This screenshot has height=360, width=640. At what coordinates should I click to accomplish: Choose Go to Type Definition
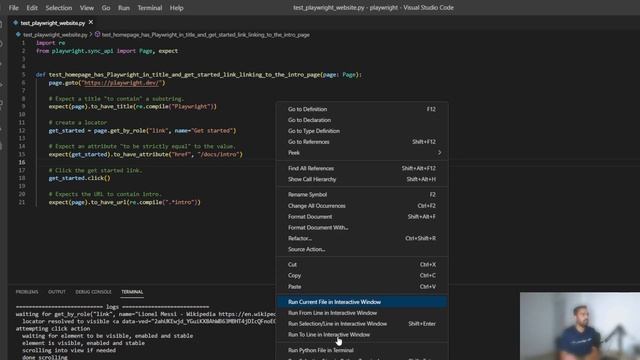coord(362,131)
